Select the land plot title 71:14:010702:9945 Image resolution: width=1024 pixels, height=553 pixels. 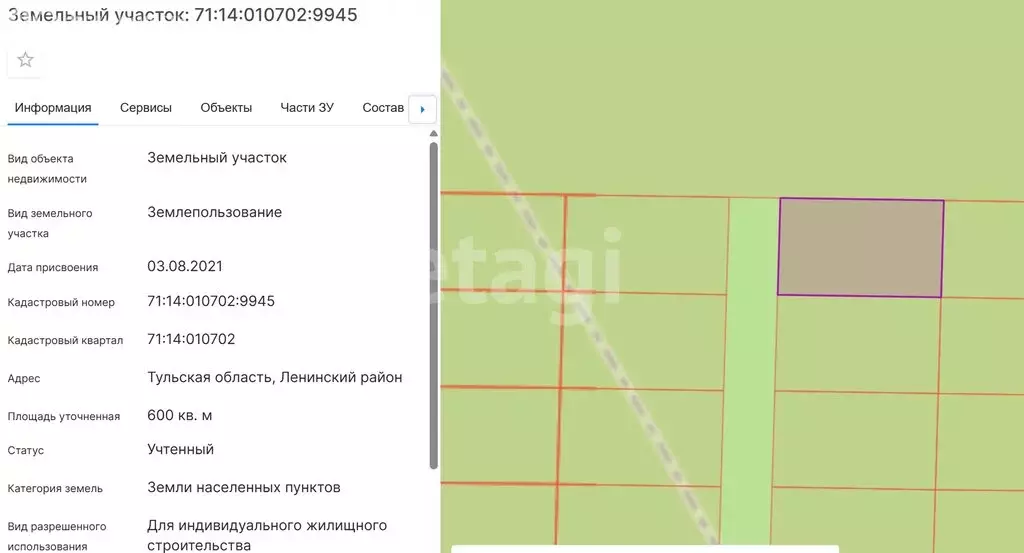[x=183, y=14]
